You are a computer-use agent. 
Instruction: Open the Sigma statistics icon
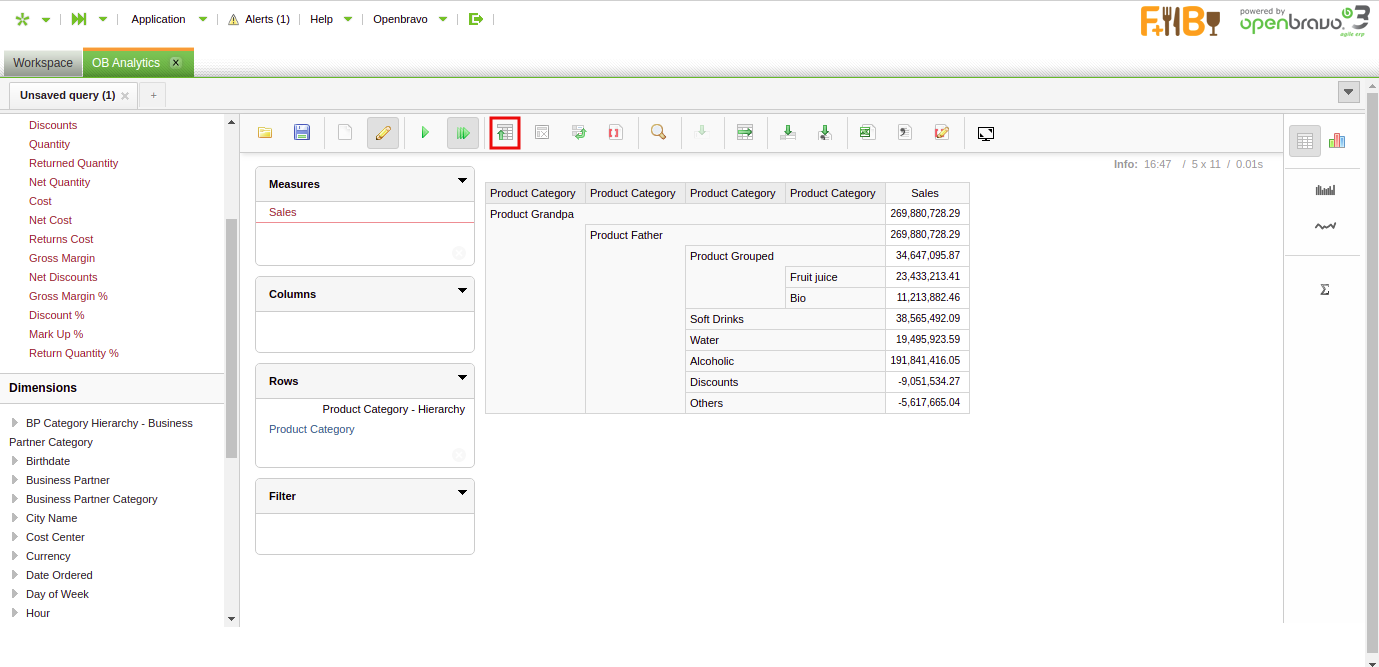(x=1324, y=290)
